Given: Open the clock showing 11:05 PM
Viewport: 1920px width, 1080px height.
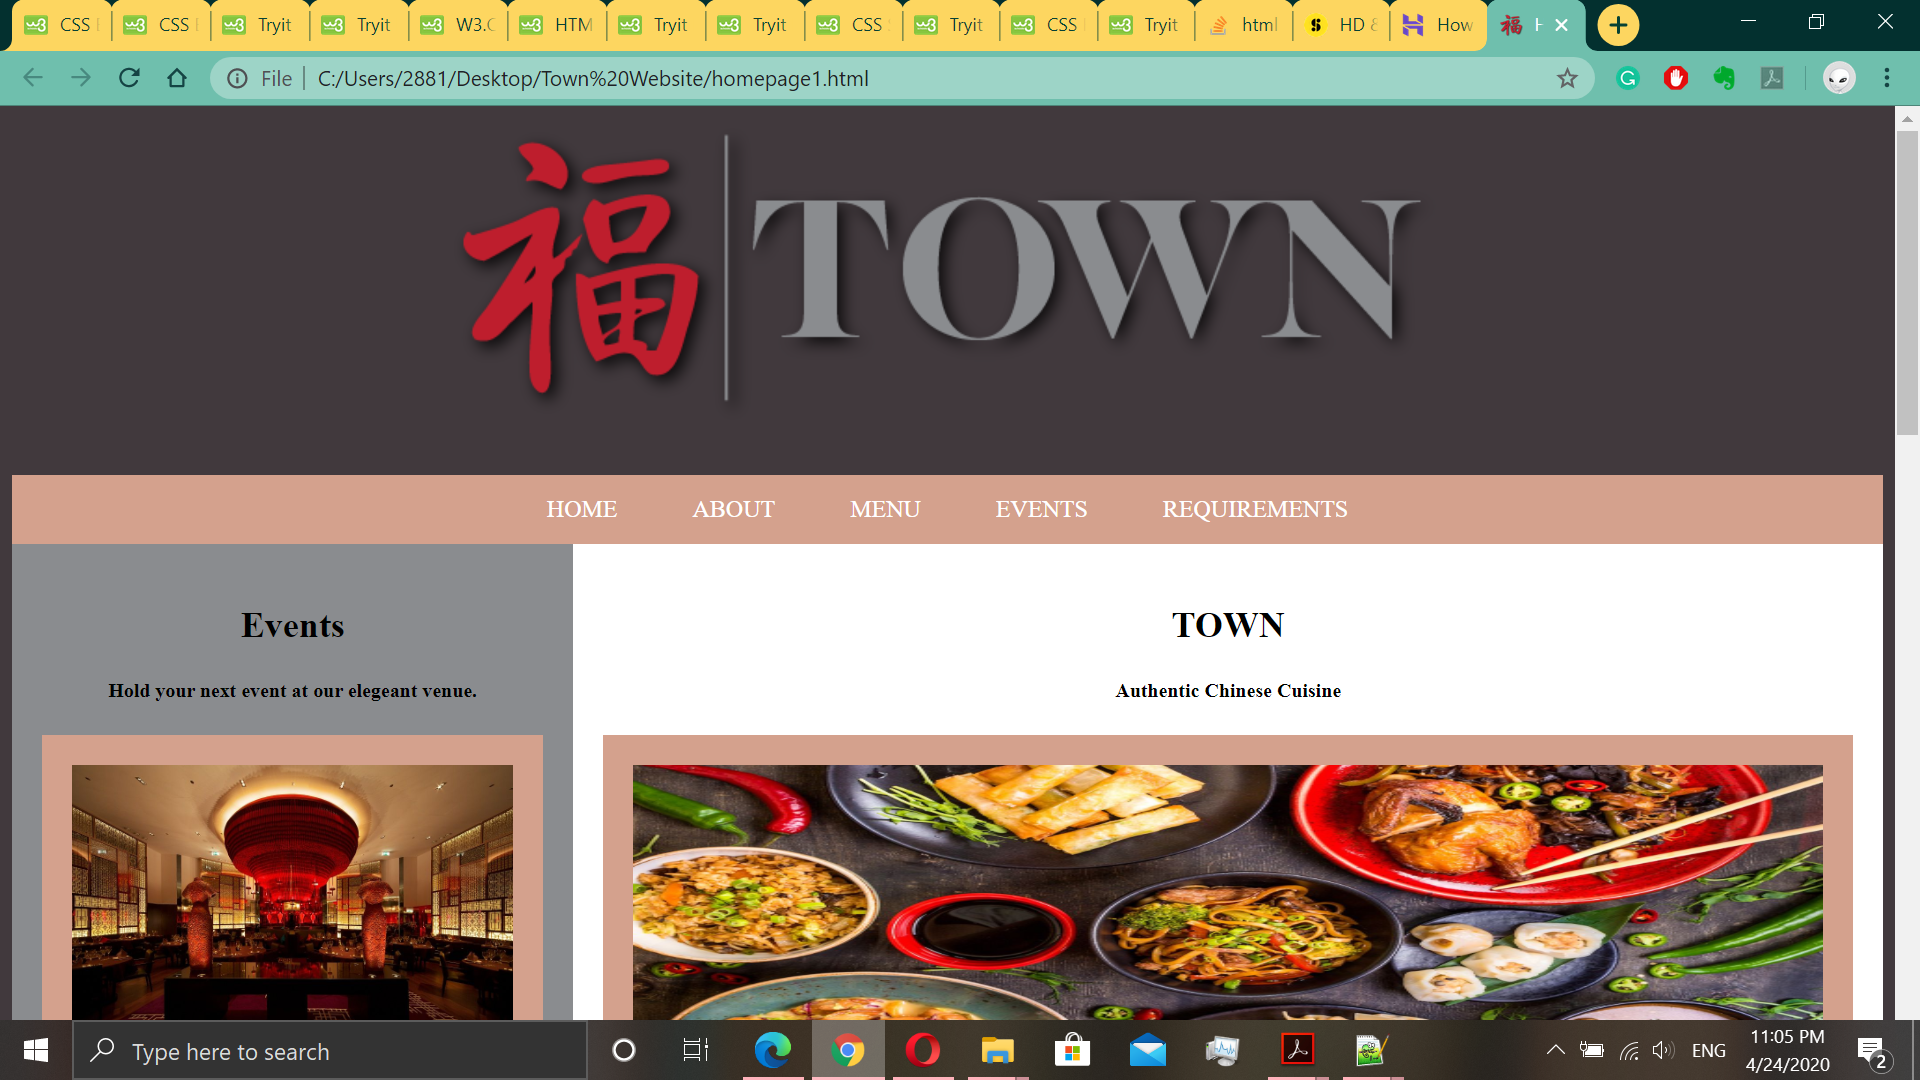Looking at the screenshot, I should pos(1788,1050).
